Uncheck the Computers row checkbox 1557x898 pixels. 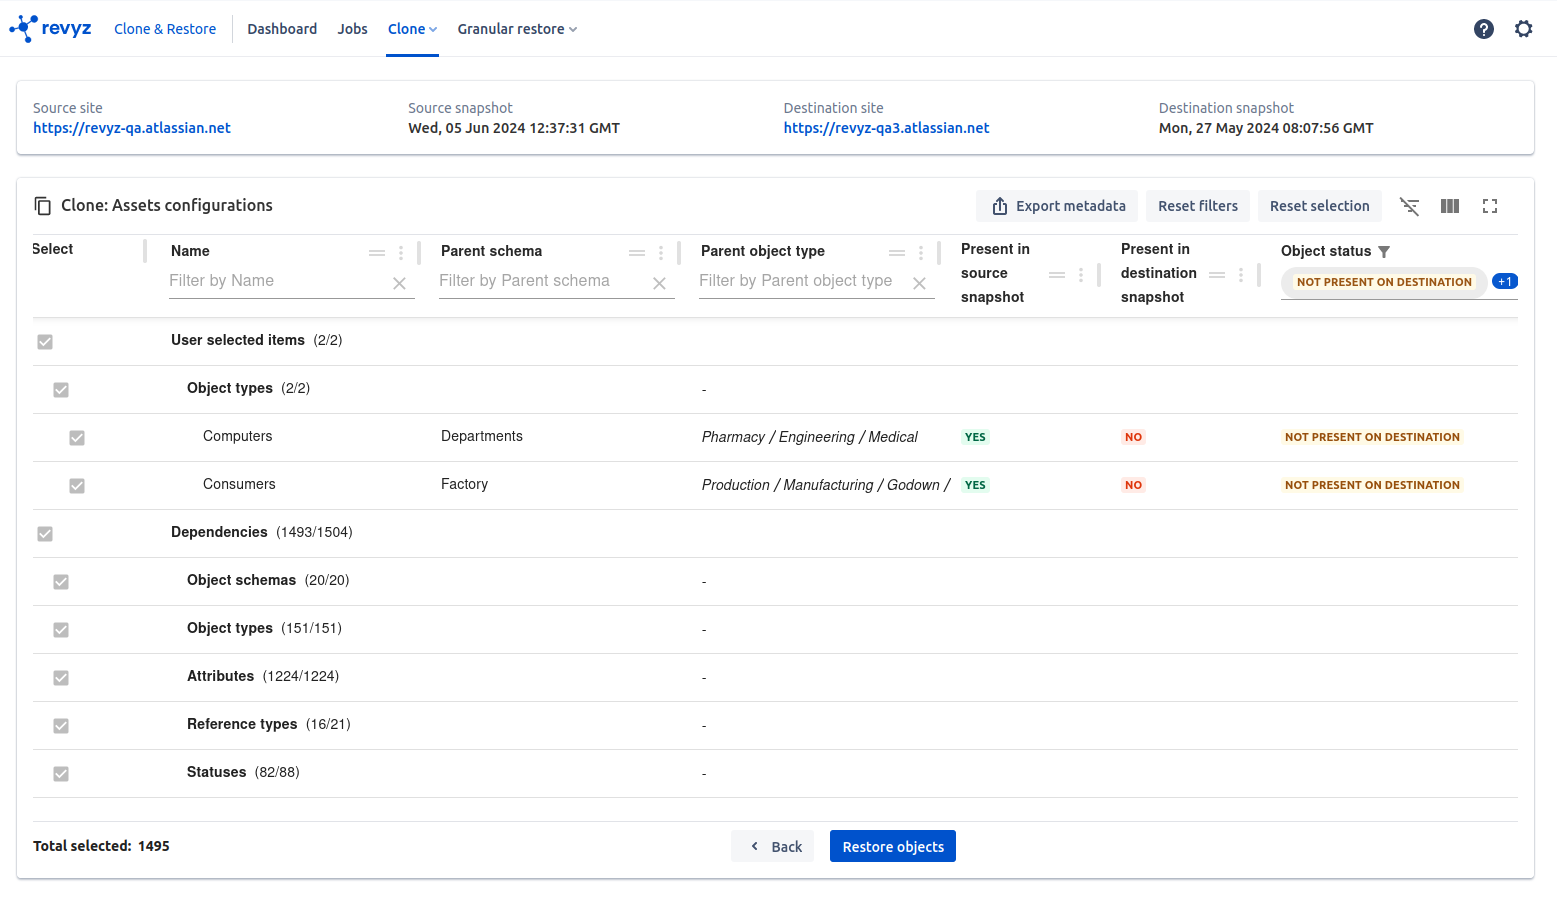click(77, 438)
